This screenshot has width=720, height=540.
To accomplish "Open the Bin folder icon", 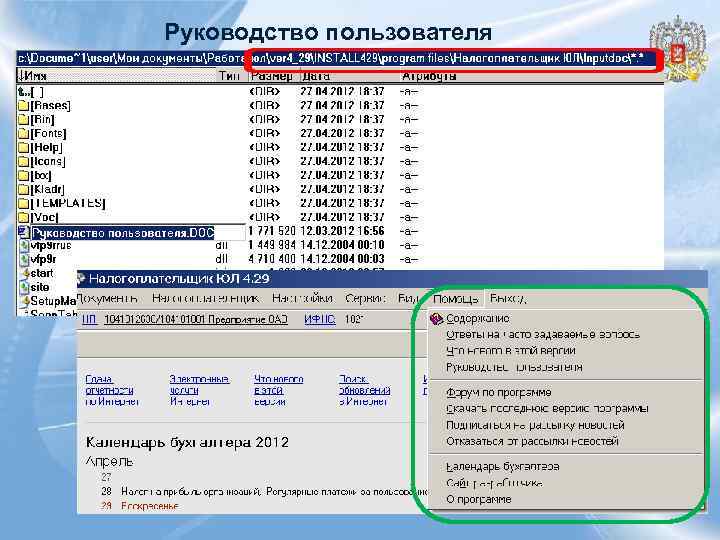I will pyautogui.click(x=23, y=120).
